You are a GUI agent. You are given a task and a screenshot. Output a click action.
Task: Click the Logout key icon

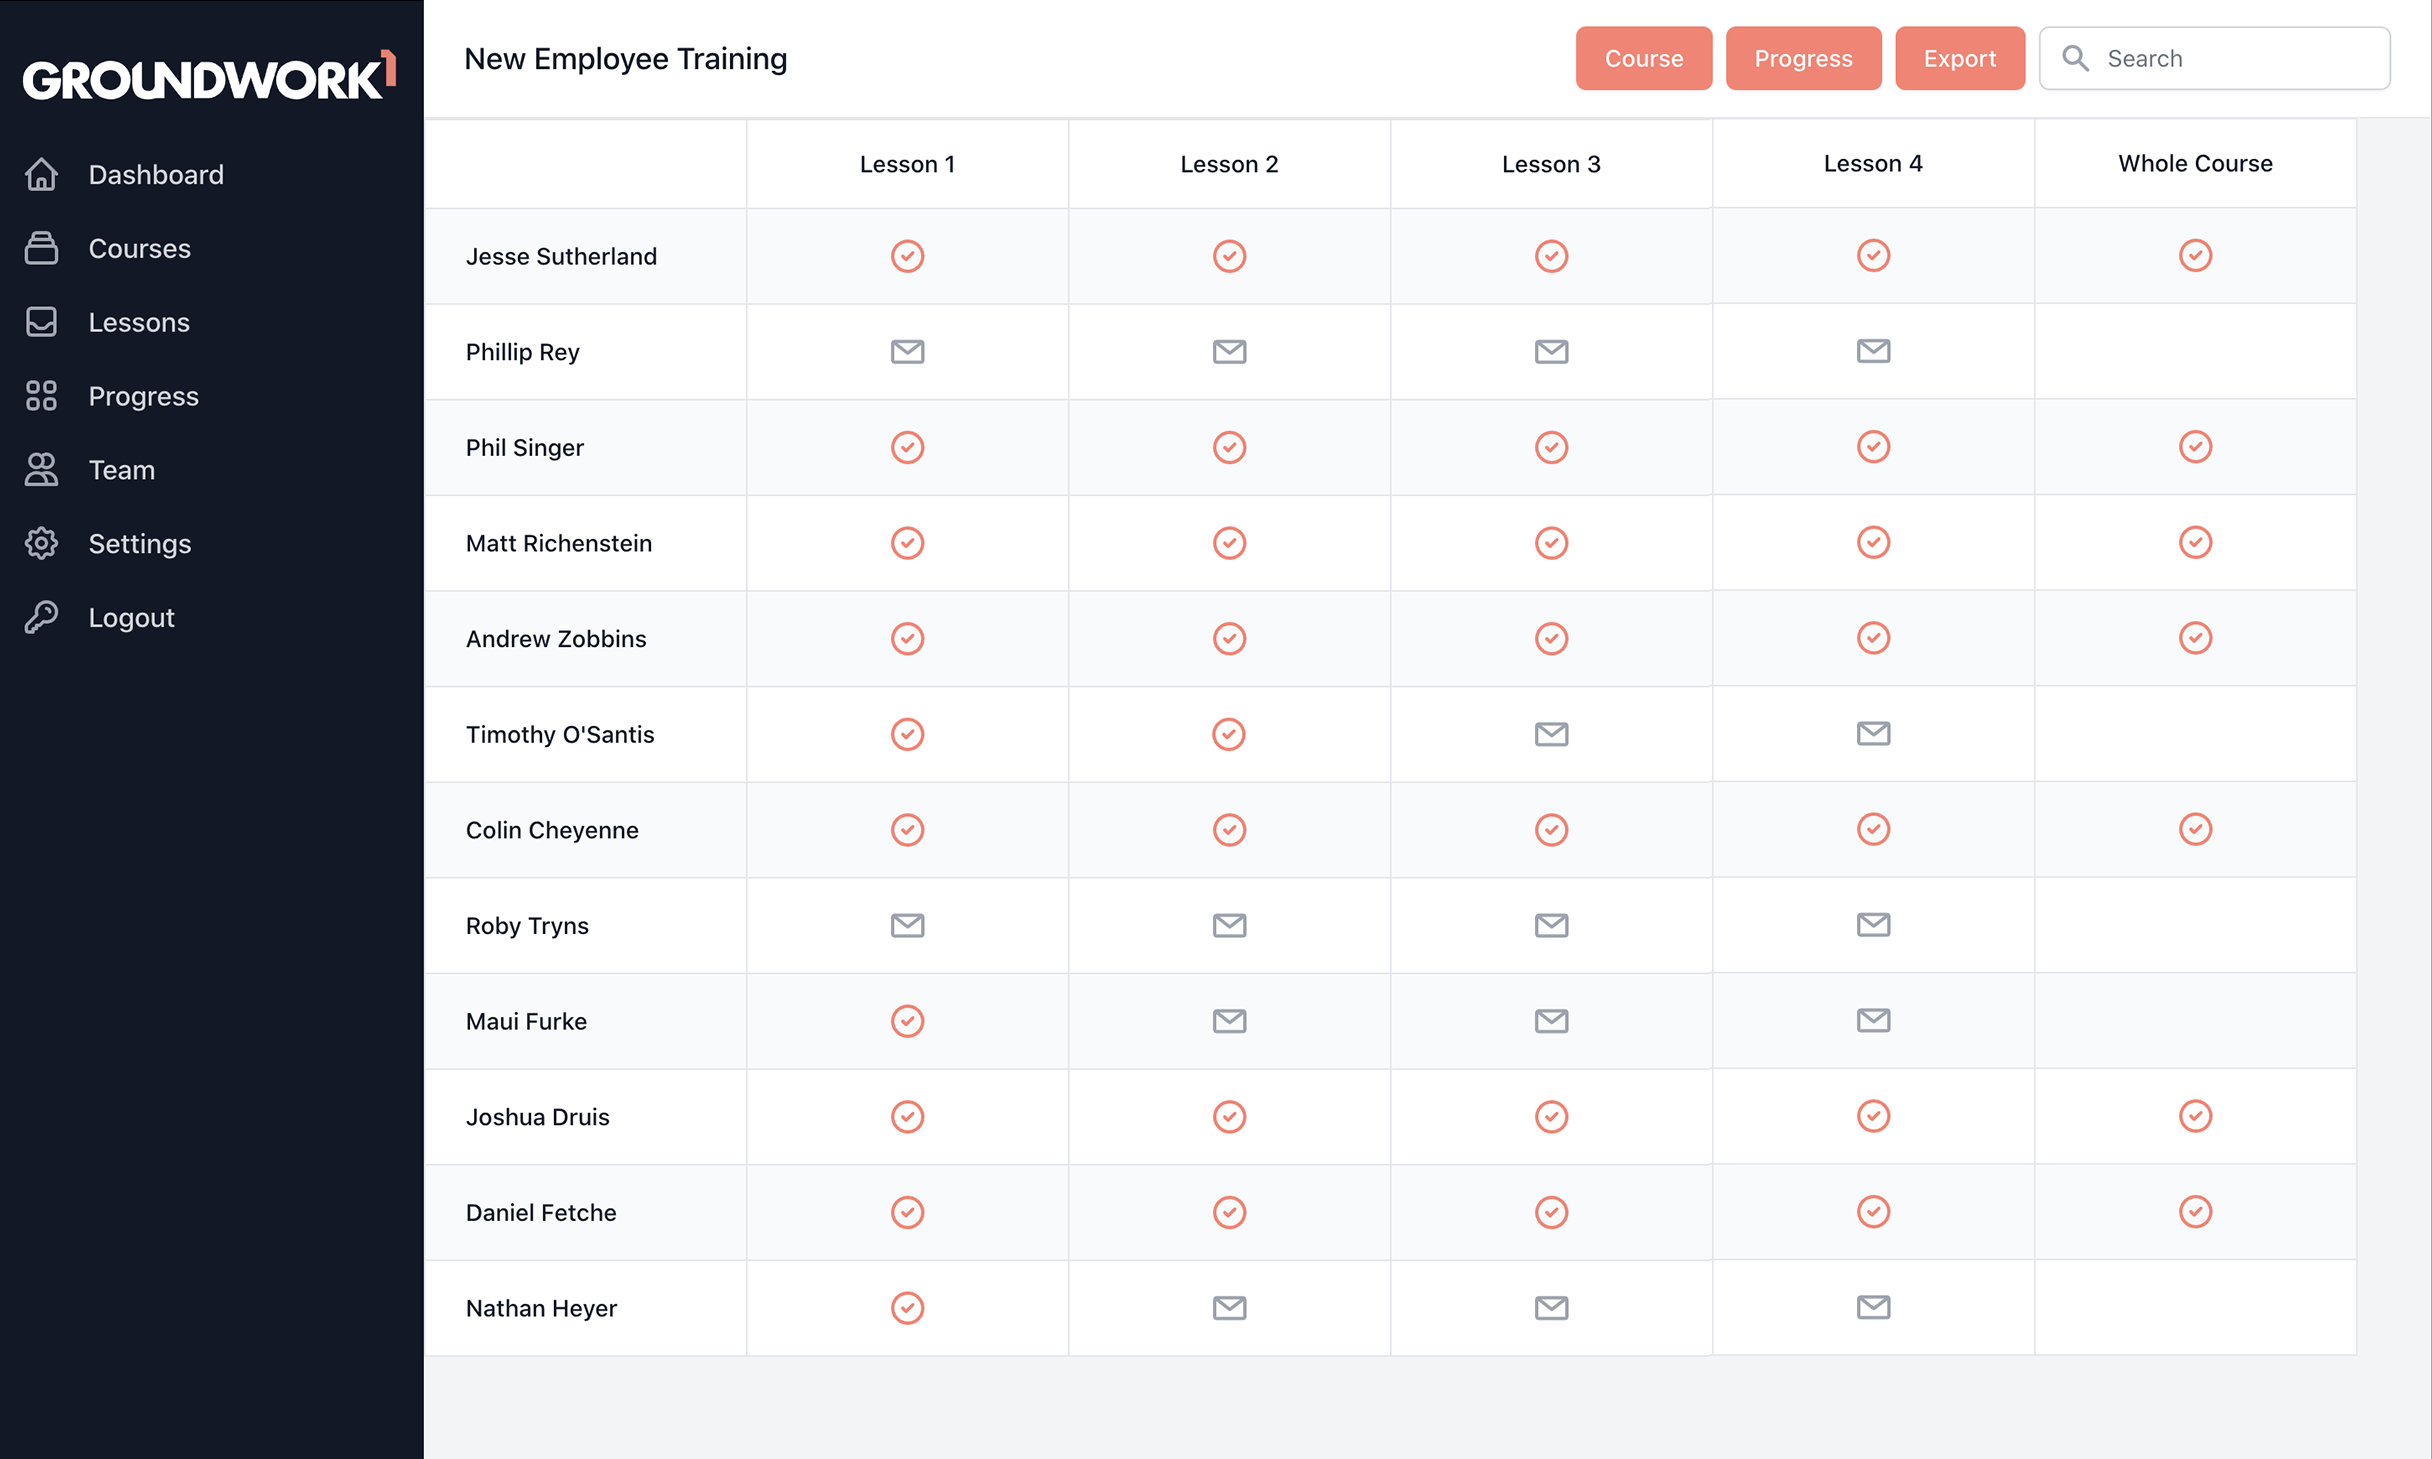tap(41, 617)
